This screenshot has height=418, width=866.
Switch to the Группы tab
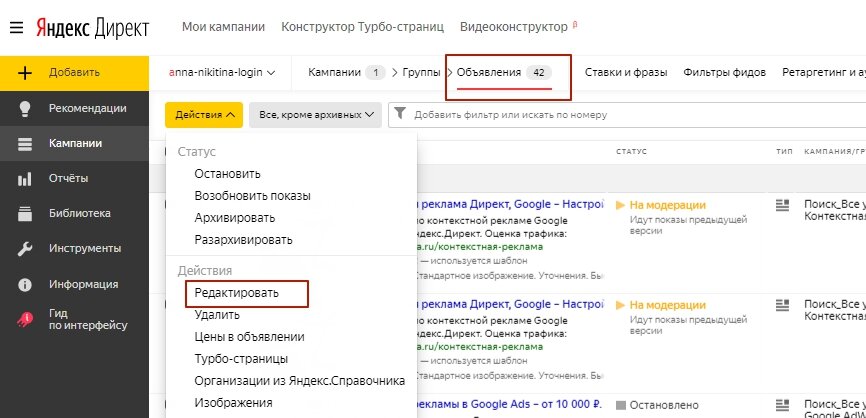[421, 72]
